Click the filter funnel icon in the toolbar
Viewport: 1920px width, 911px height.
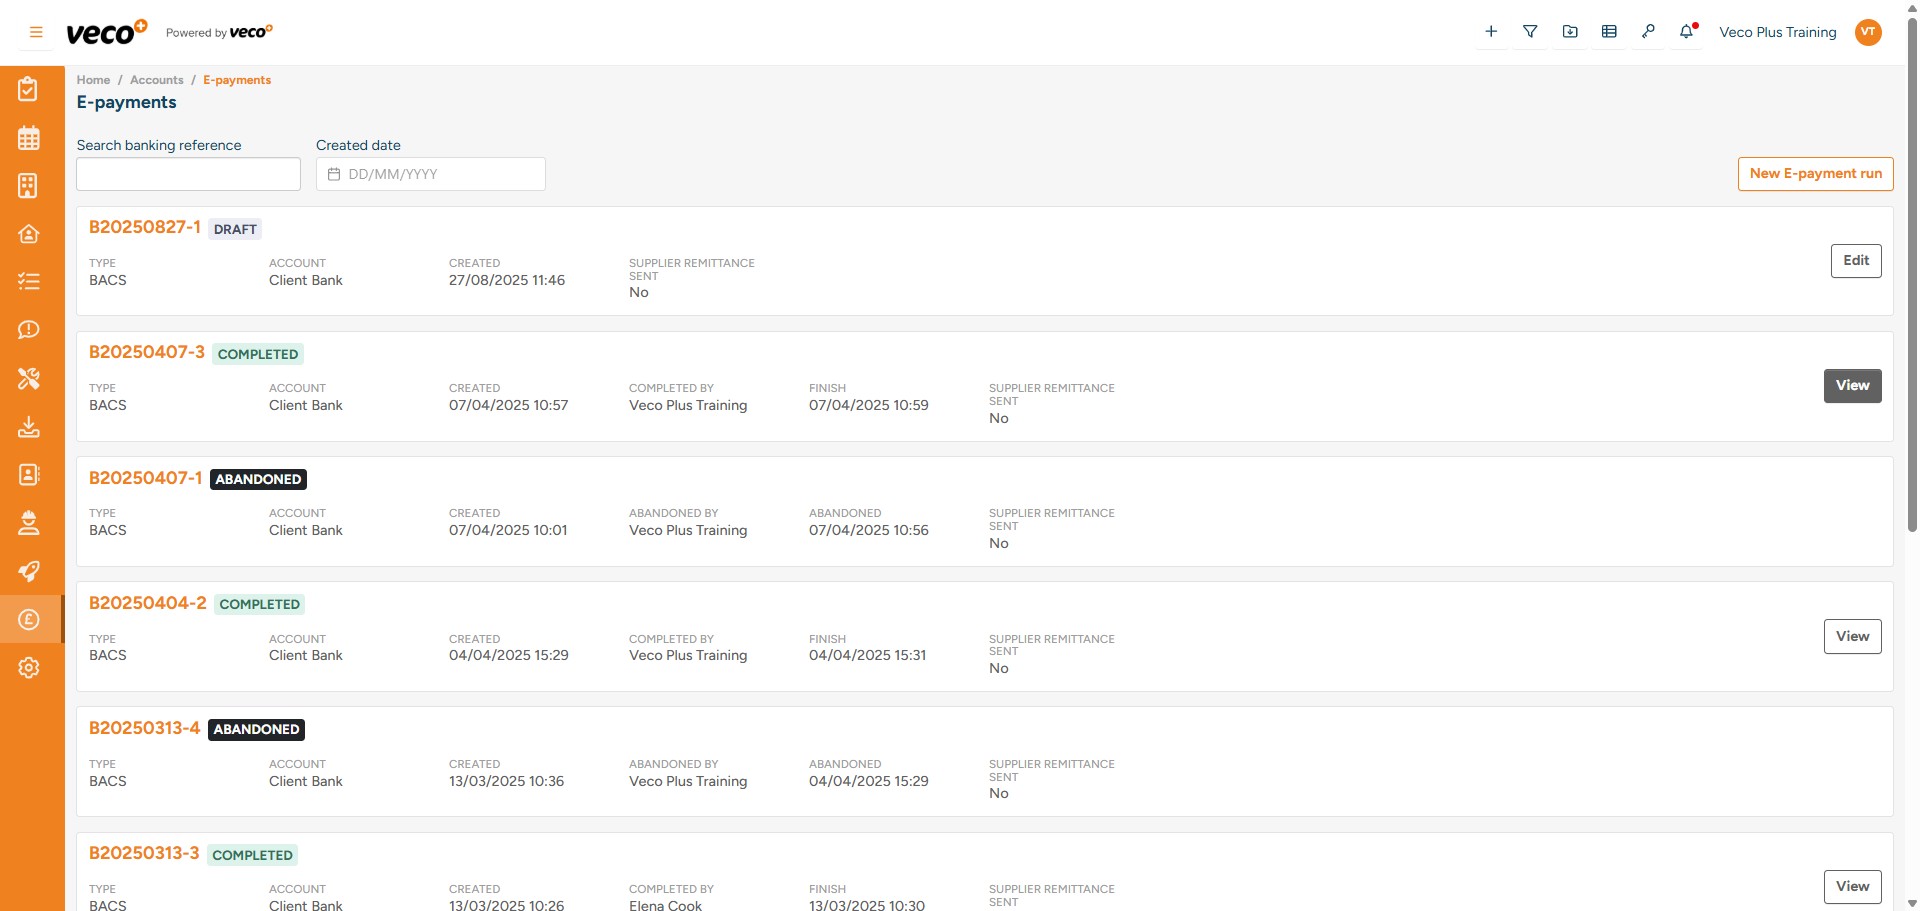point(1530,31)
